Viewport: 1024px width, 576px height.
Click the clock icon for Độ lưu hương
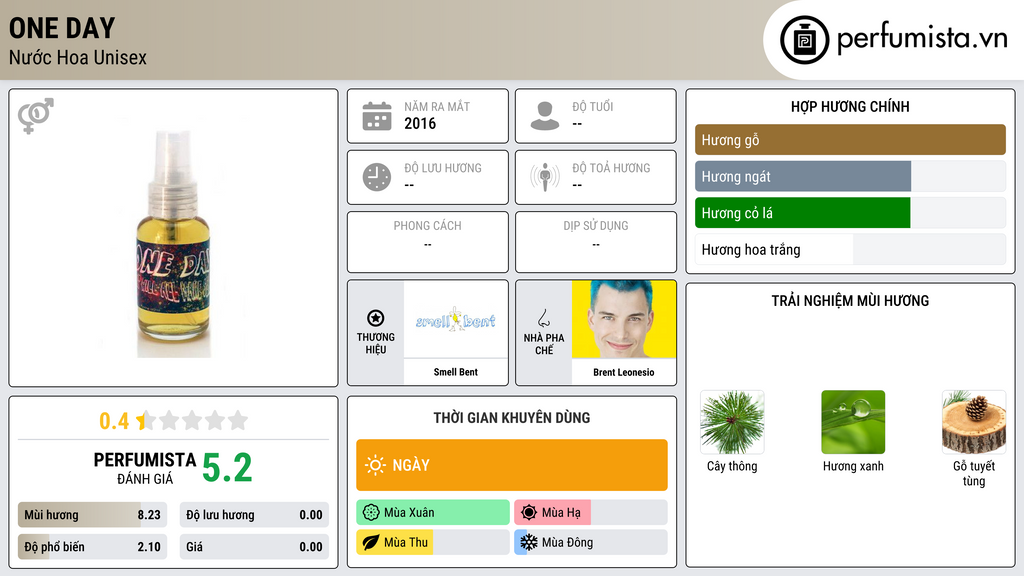click(377, 177)
